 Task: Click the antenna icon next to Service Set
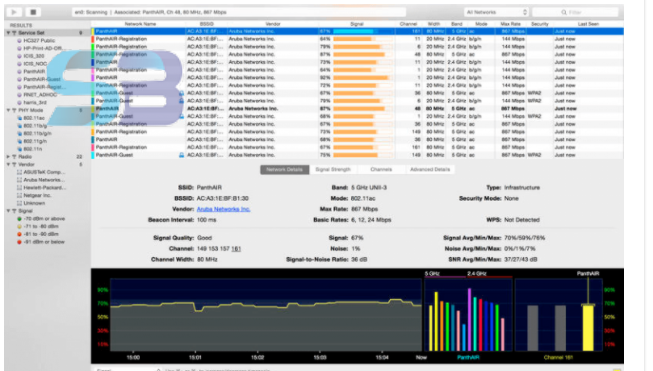click(14, 33)
